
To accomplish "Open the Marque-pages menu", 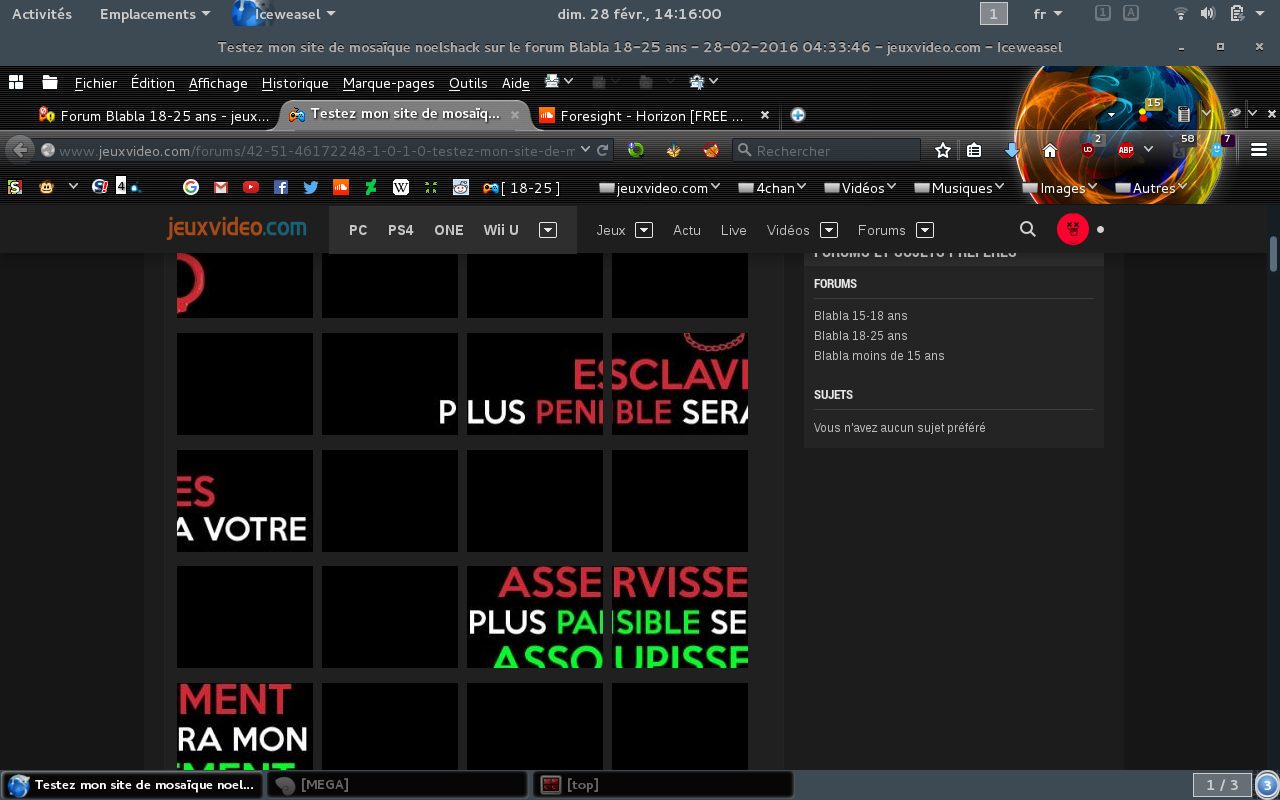I will [389, 83].
